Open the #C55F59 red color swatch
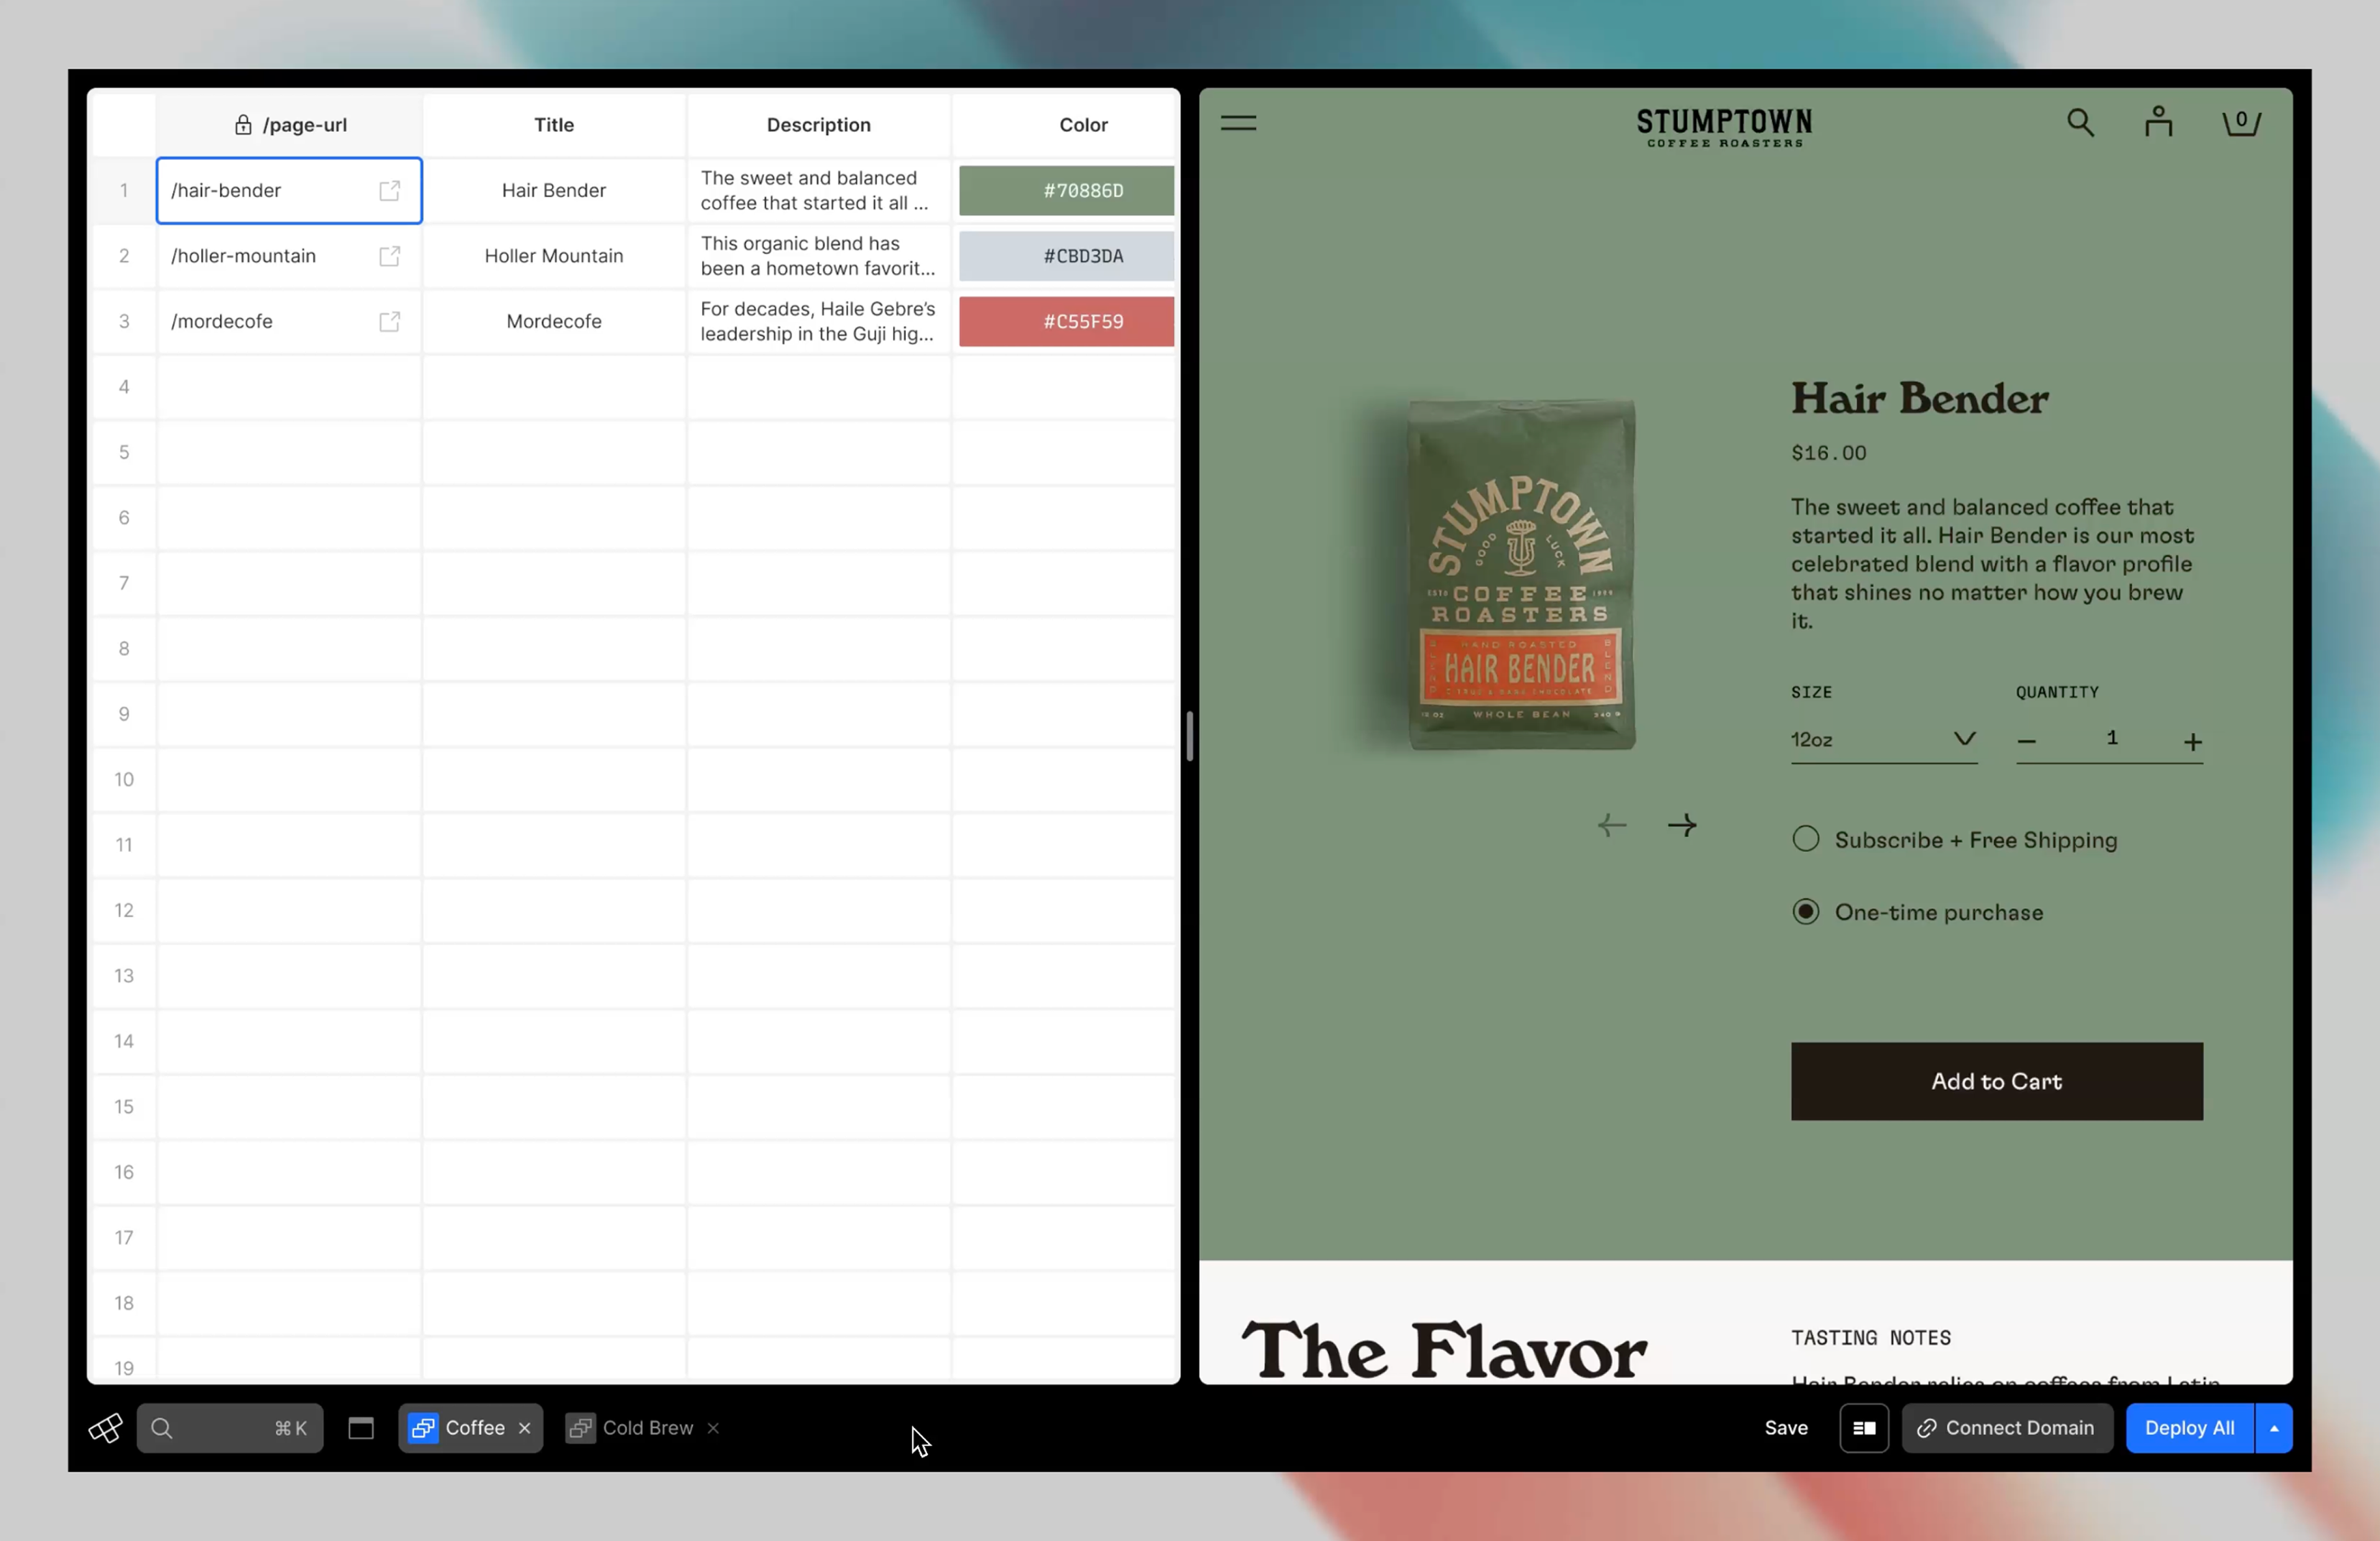 pyautogui.click(x=1066, y=321)
